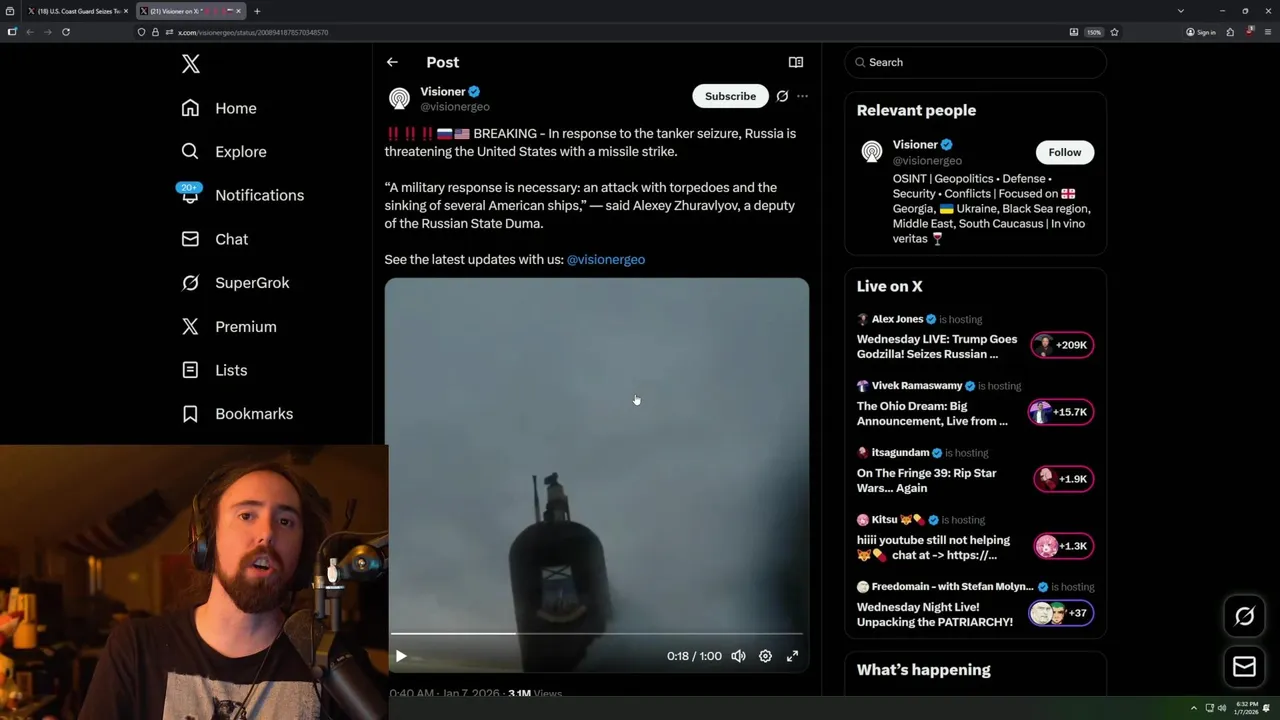Open a new browser tab

pyautogui.click(x=257, y=11)
